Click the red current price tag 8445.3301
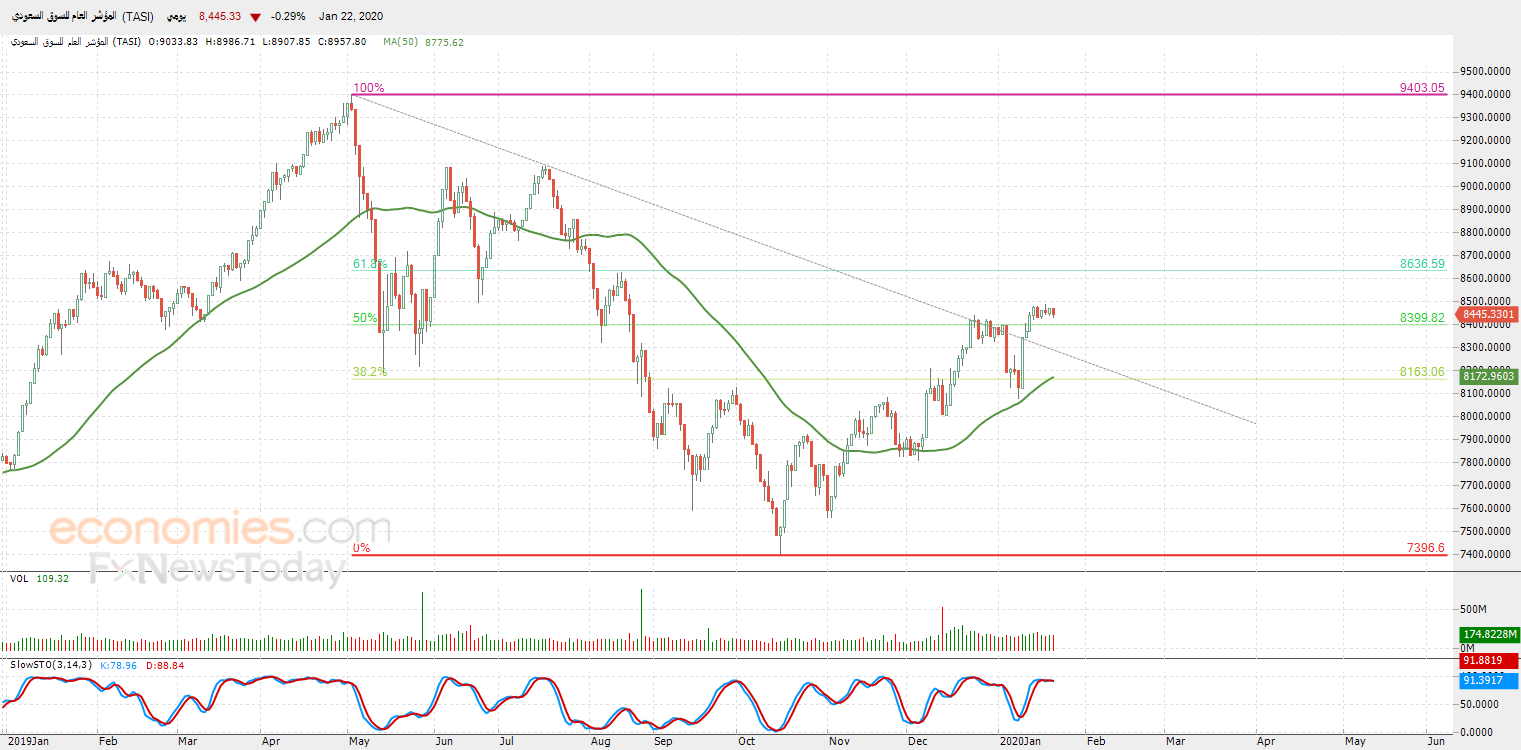The image size is (1521, 750). coord(1489,314)
